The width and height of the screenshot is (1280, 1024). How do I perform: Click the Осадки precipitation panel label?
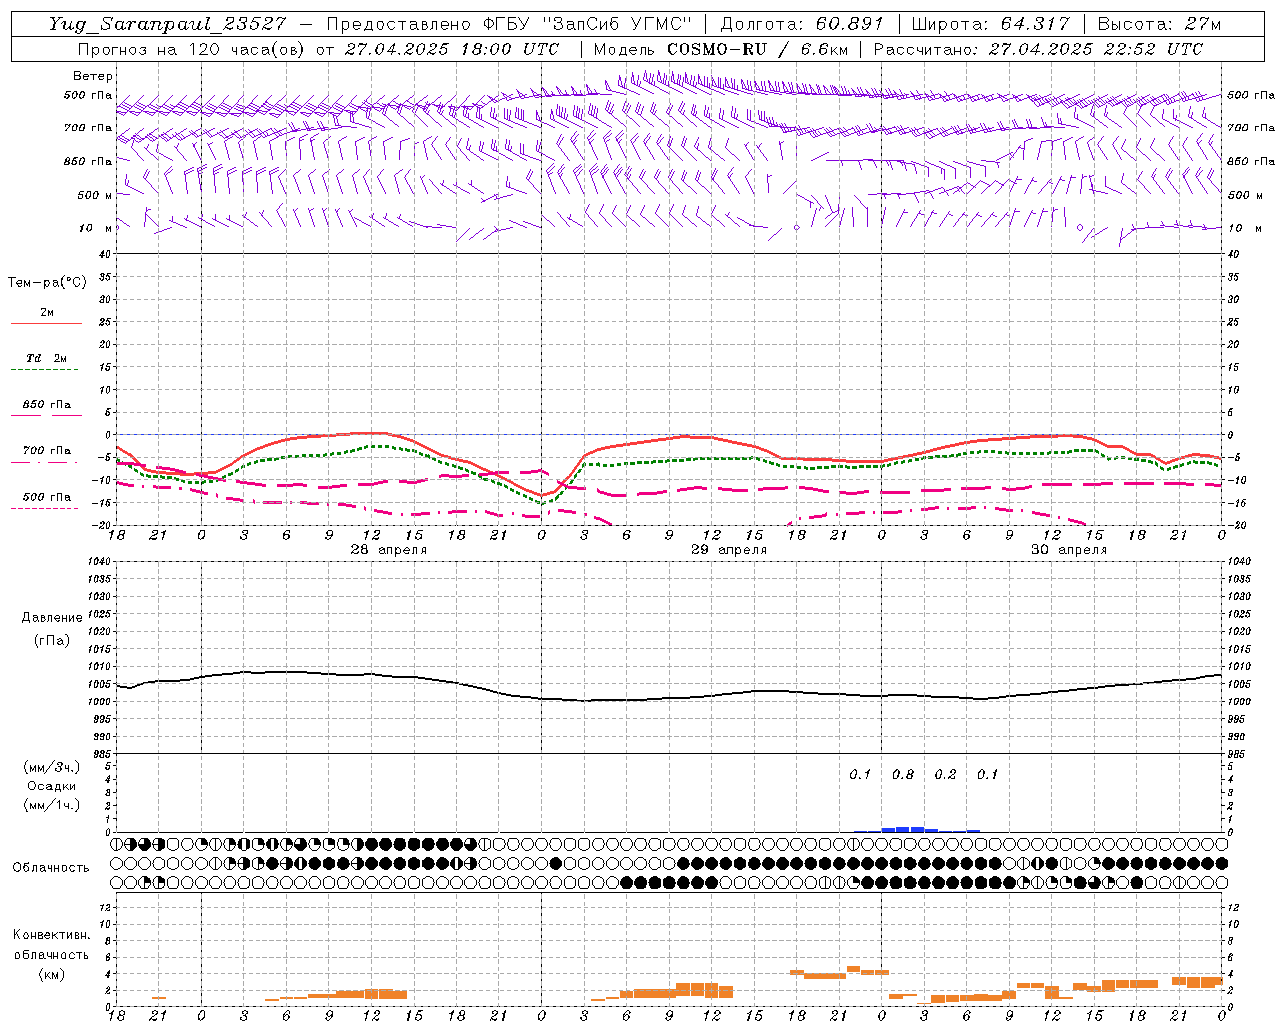pos(52,786)
